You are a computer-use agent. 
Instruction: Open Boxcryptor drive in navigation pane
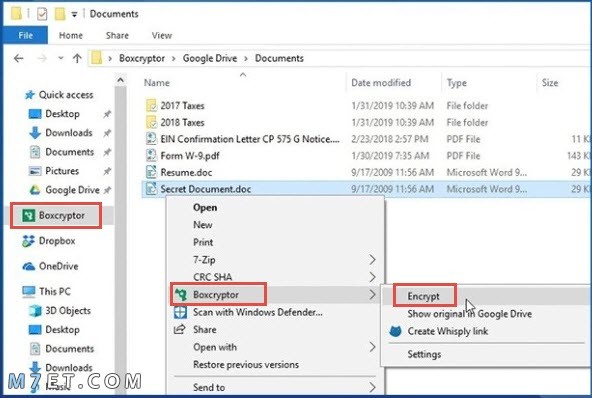click(x=56, y=216)
